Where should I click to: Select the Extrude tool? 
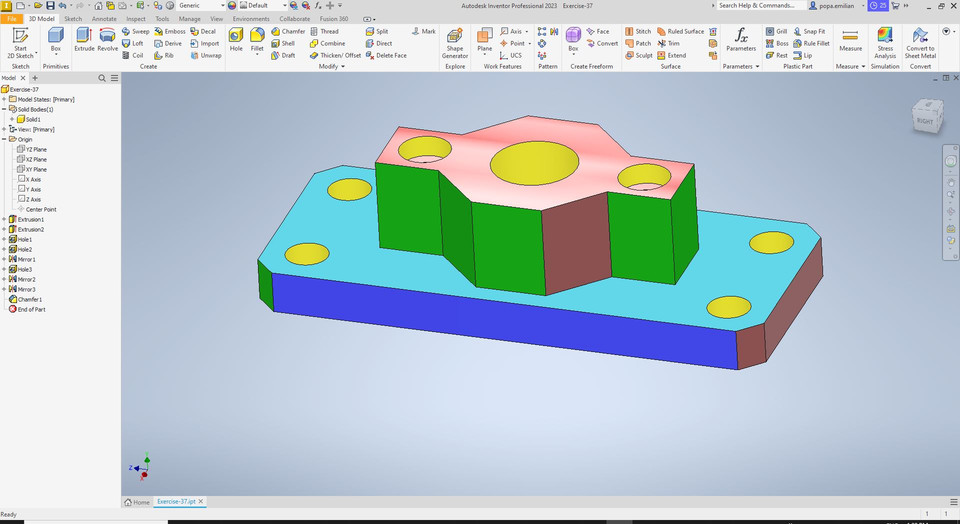pyautogui.click(x=84, y=40)
